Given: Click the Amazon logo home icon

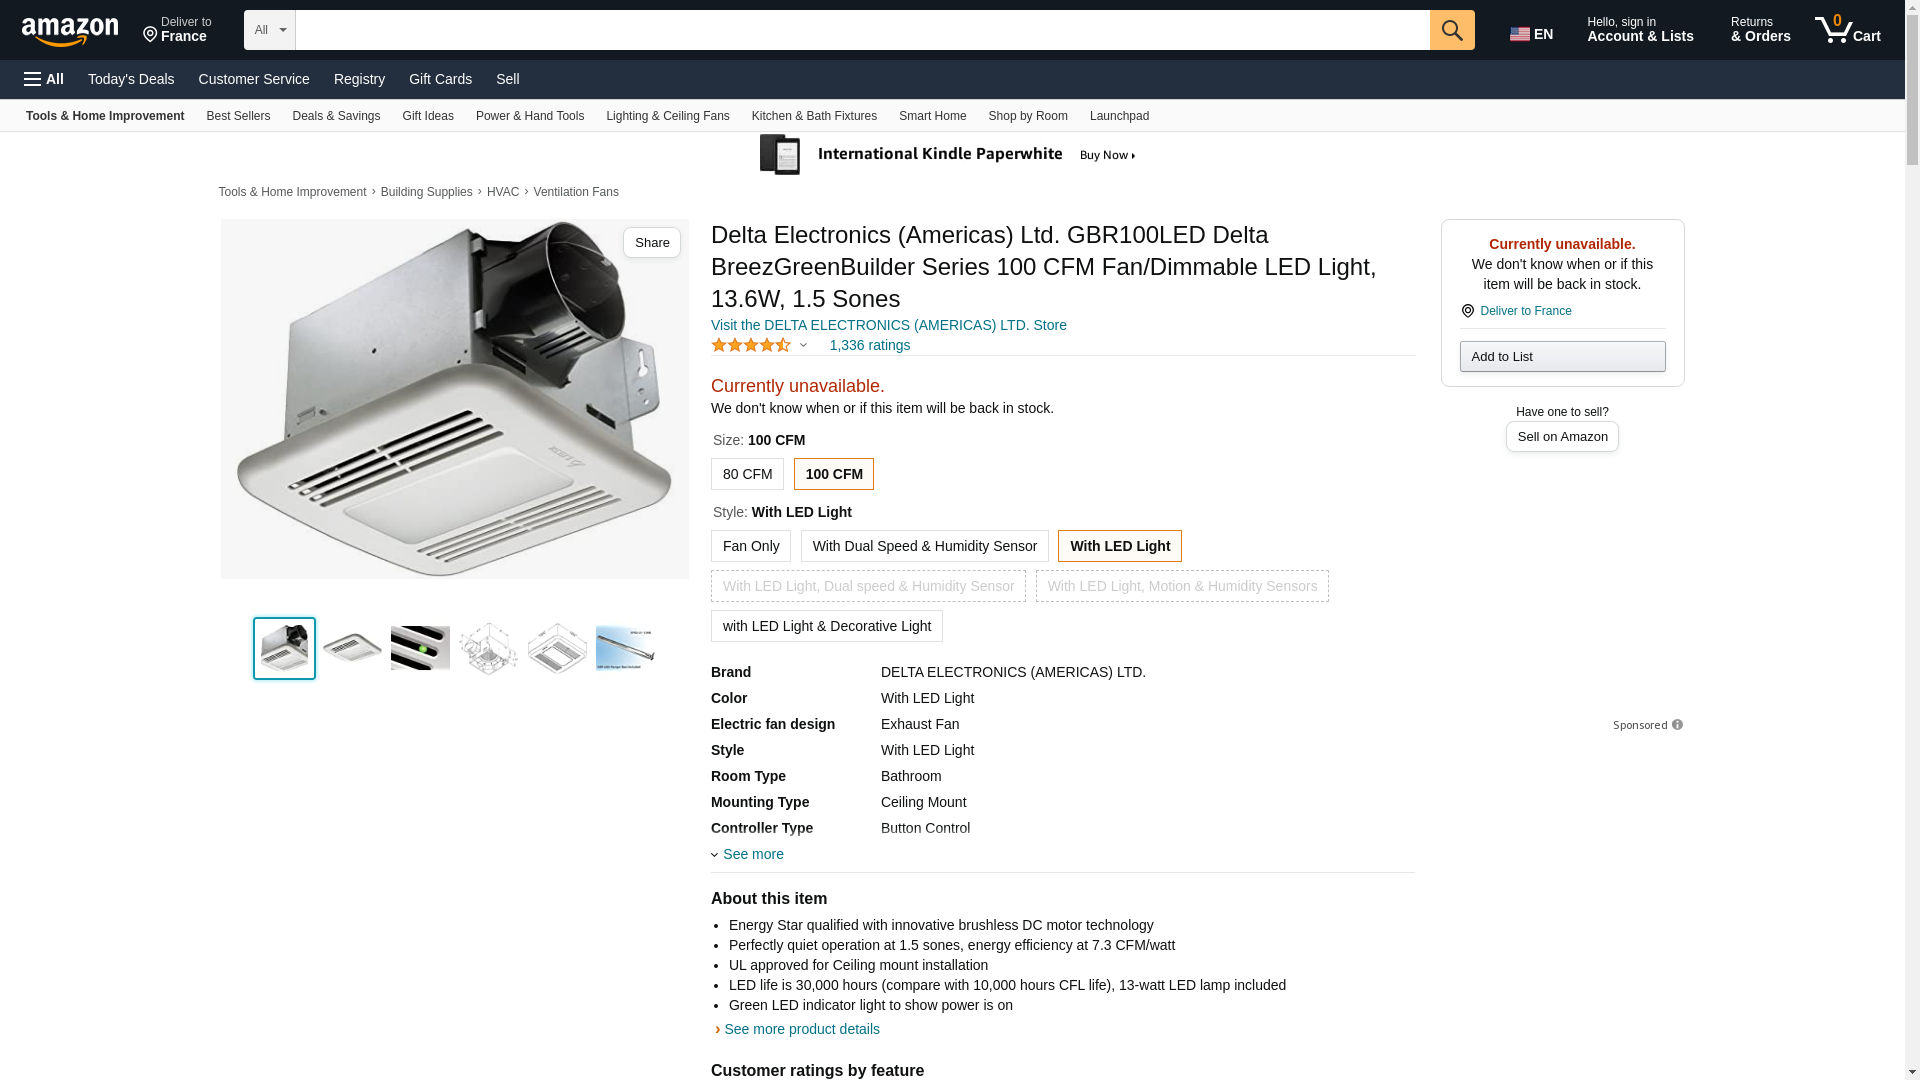Looking at the screenshot, I should [x=70, y=31].
